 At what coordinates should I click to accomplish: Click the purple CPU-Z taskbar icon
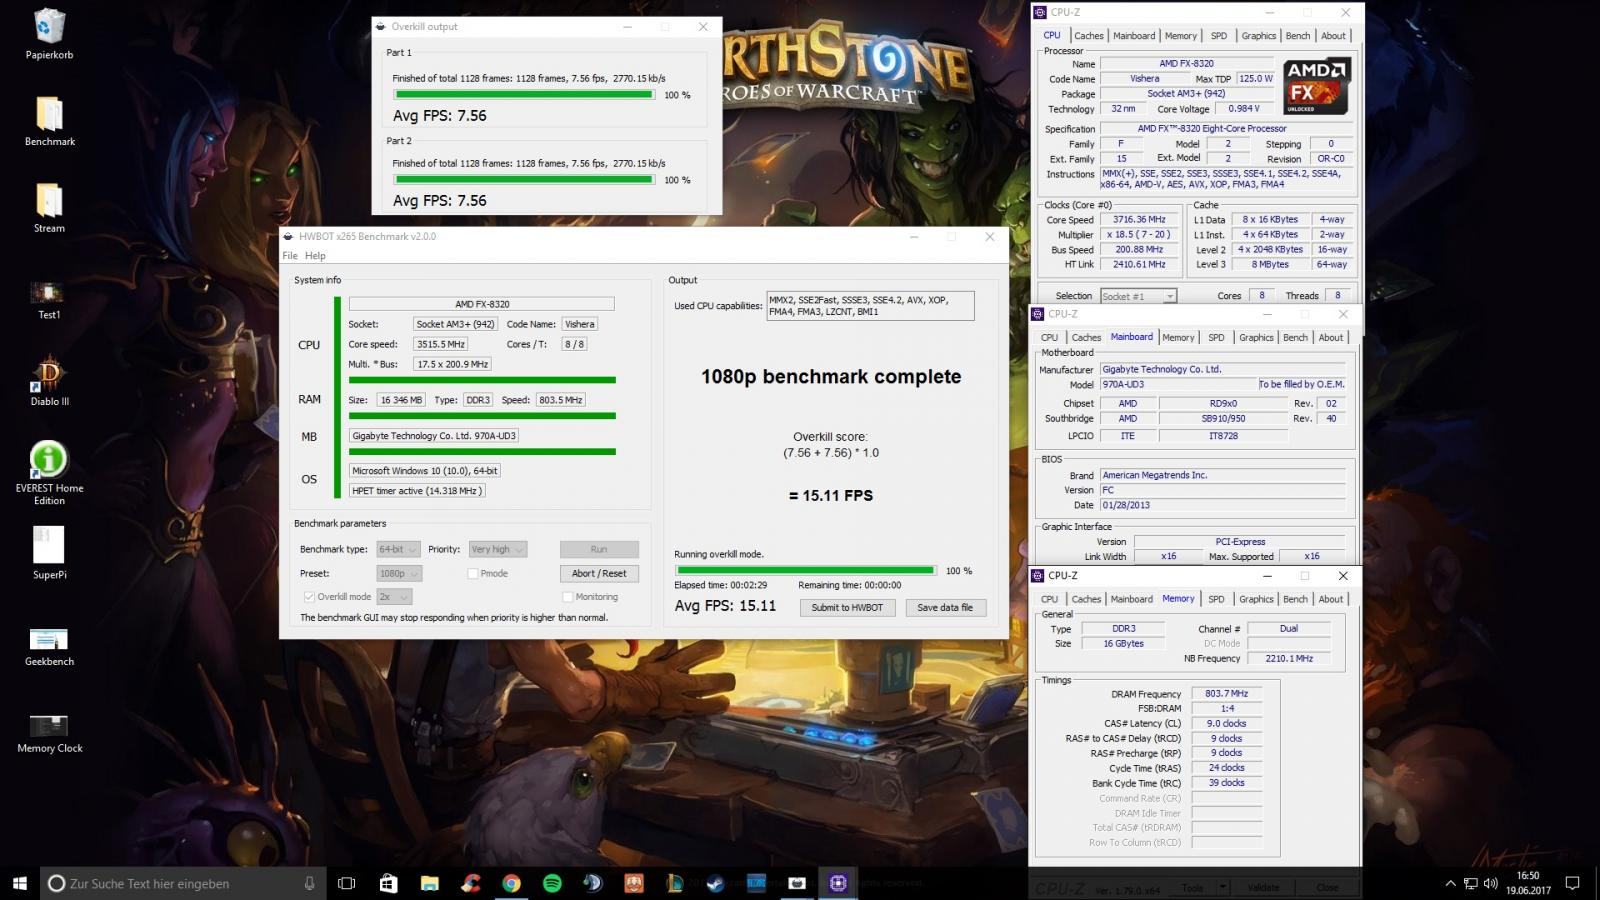[838, 883]
